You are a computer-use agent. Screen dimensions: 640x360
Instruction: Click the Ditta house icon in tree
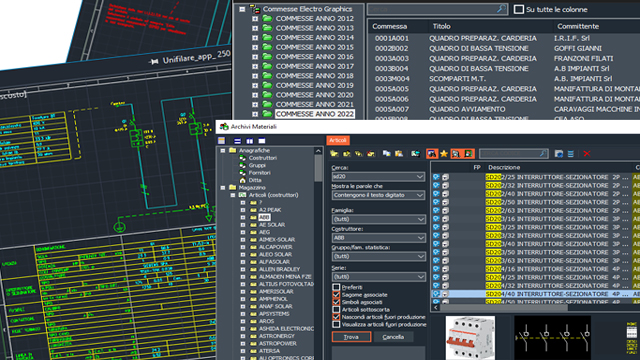tap(242, 180)
